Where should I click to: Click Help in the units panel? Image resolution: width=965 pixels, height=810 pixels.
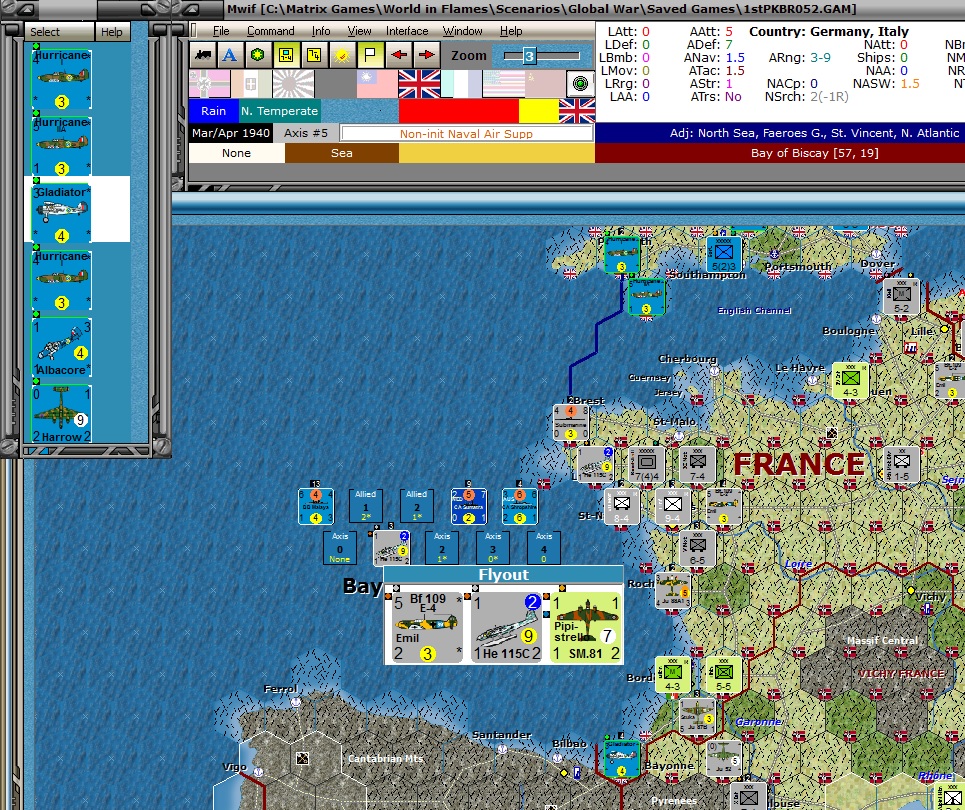click(111, 31)
